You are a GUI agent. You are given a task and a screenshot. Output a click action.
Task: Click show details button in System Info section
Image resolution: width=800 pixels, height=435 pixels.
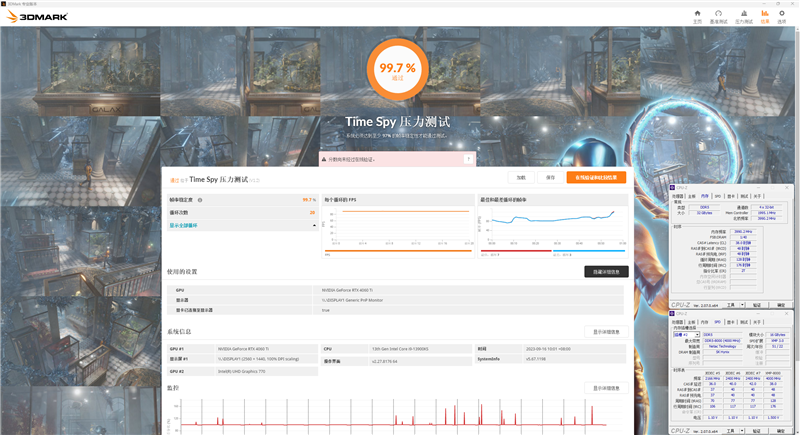point(606,332)
